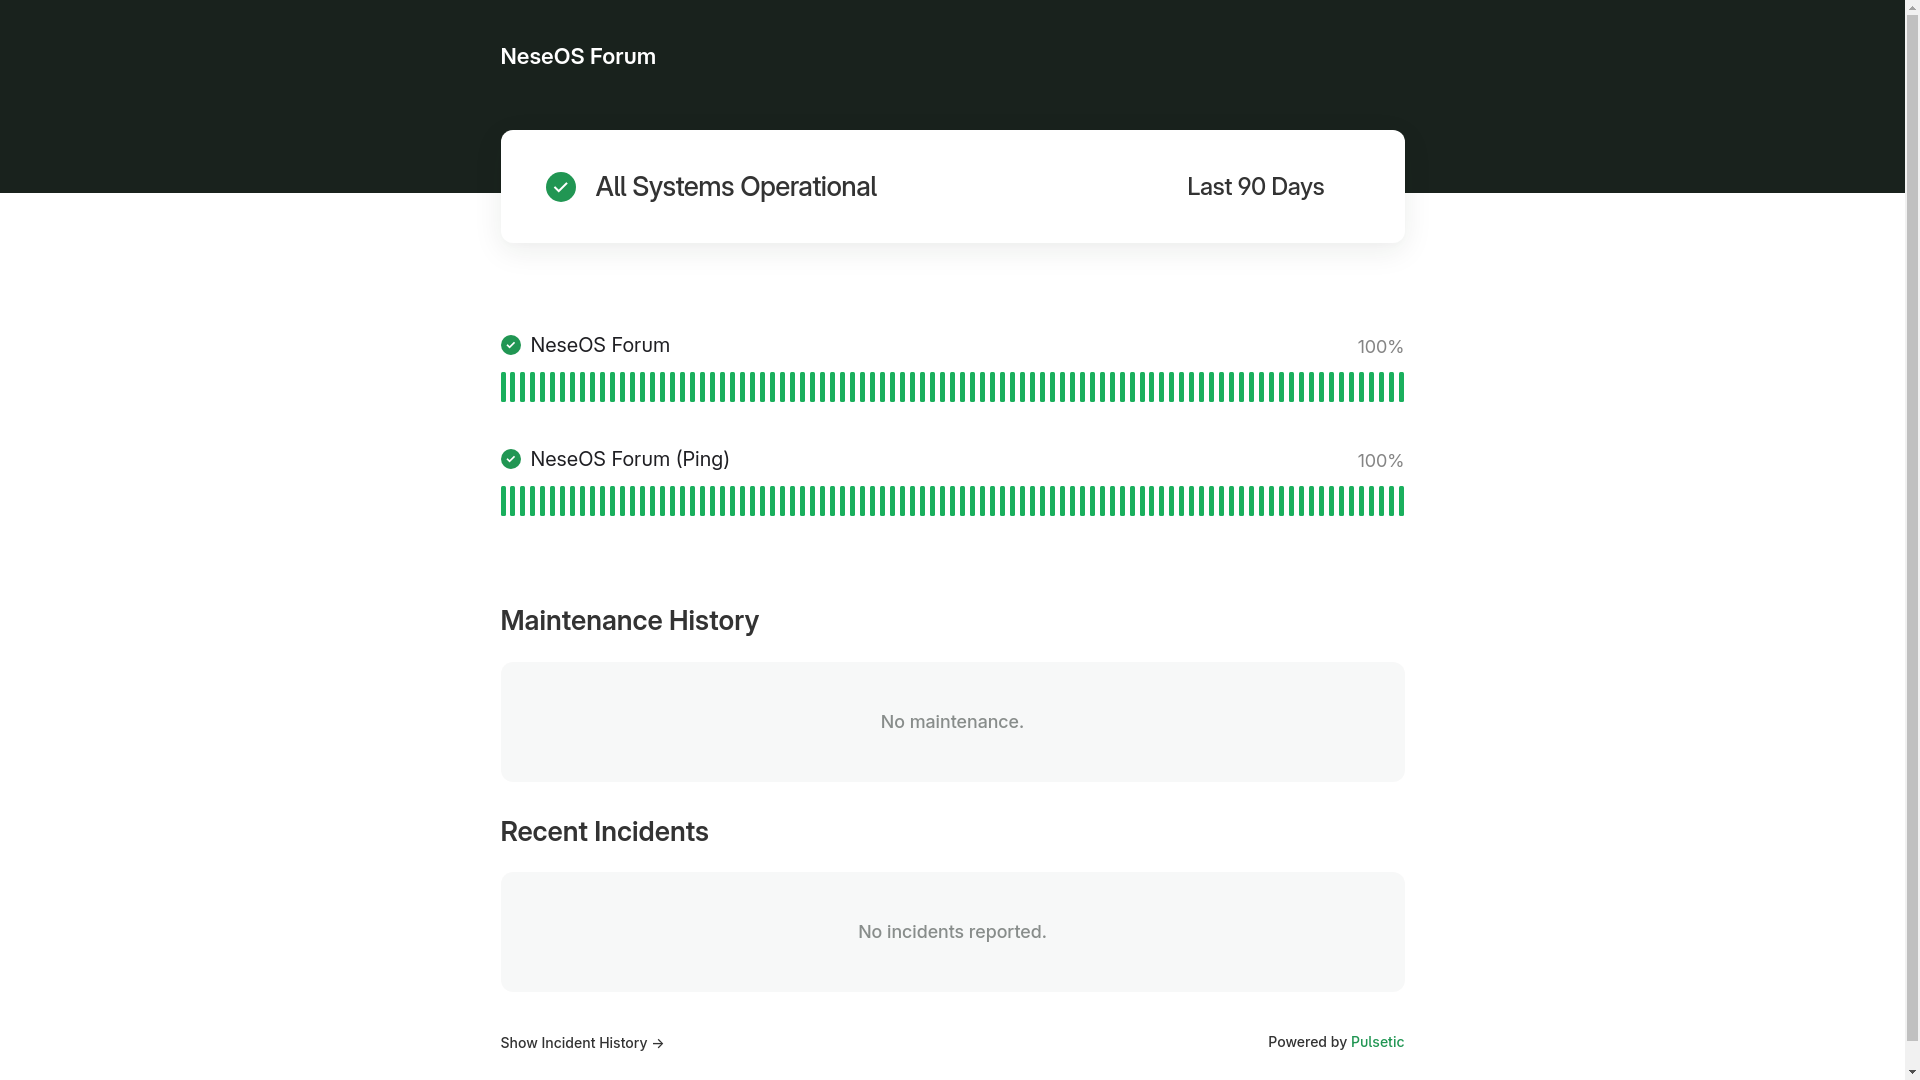
Task: Click the No incidents reported. message
Action: pos(952,932)
